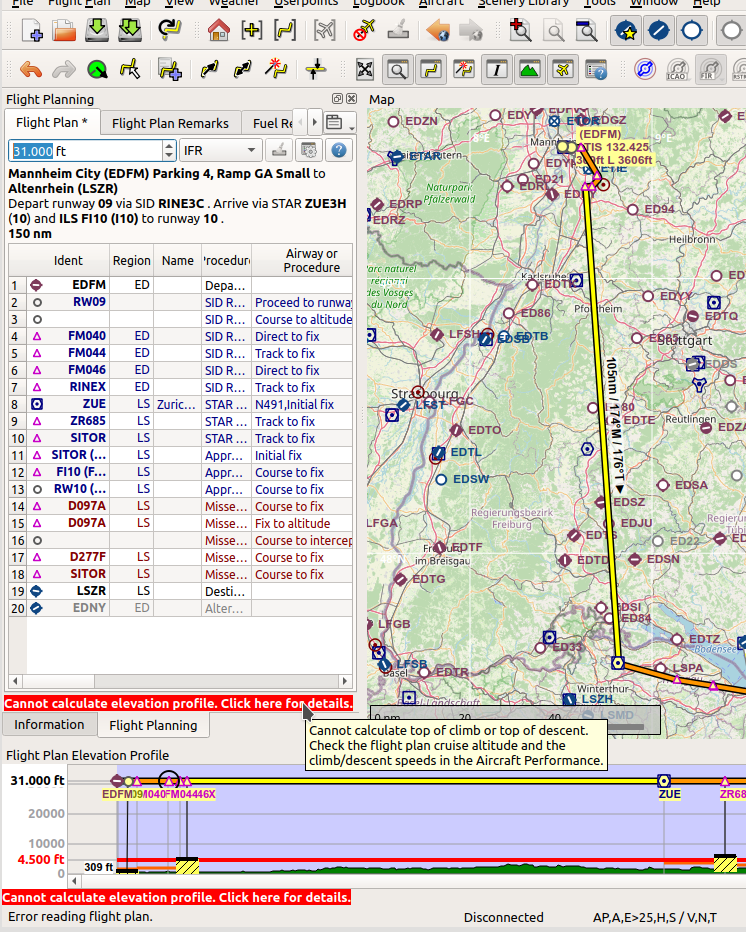This screenshot has height=932, width=746.
Task: Go to the home view via house icon
Action: point(218,30)
